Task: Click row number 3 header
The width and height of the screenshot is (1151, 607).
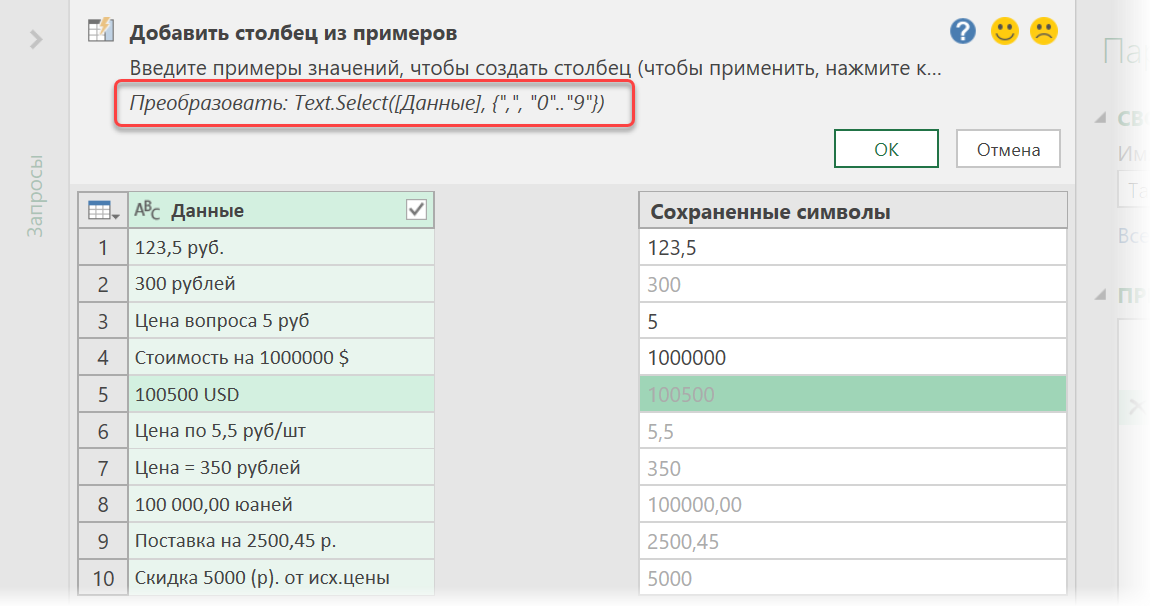Action: [x=103, y=320]
